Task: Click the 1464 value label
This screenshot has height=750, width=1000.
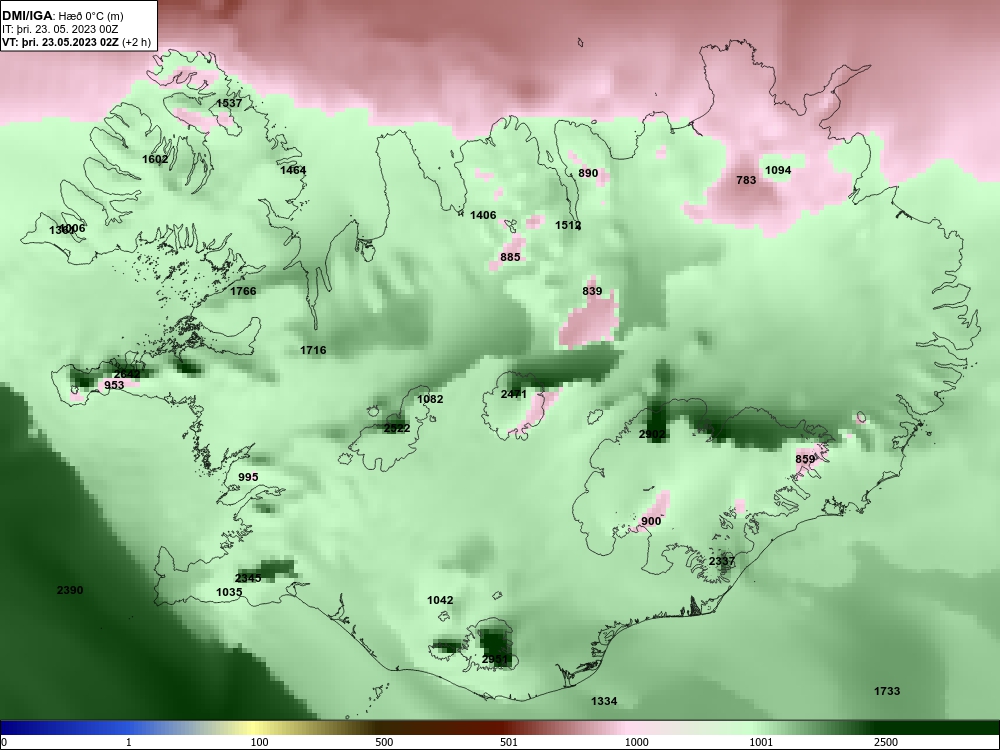Action: click(293, 170)
